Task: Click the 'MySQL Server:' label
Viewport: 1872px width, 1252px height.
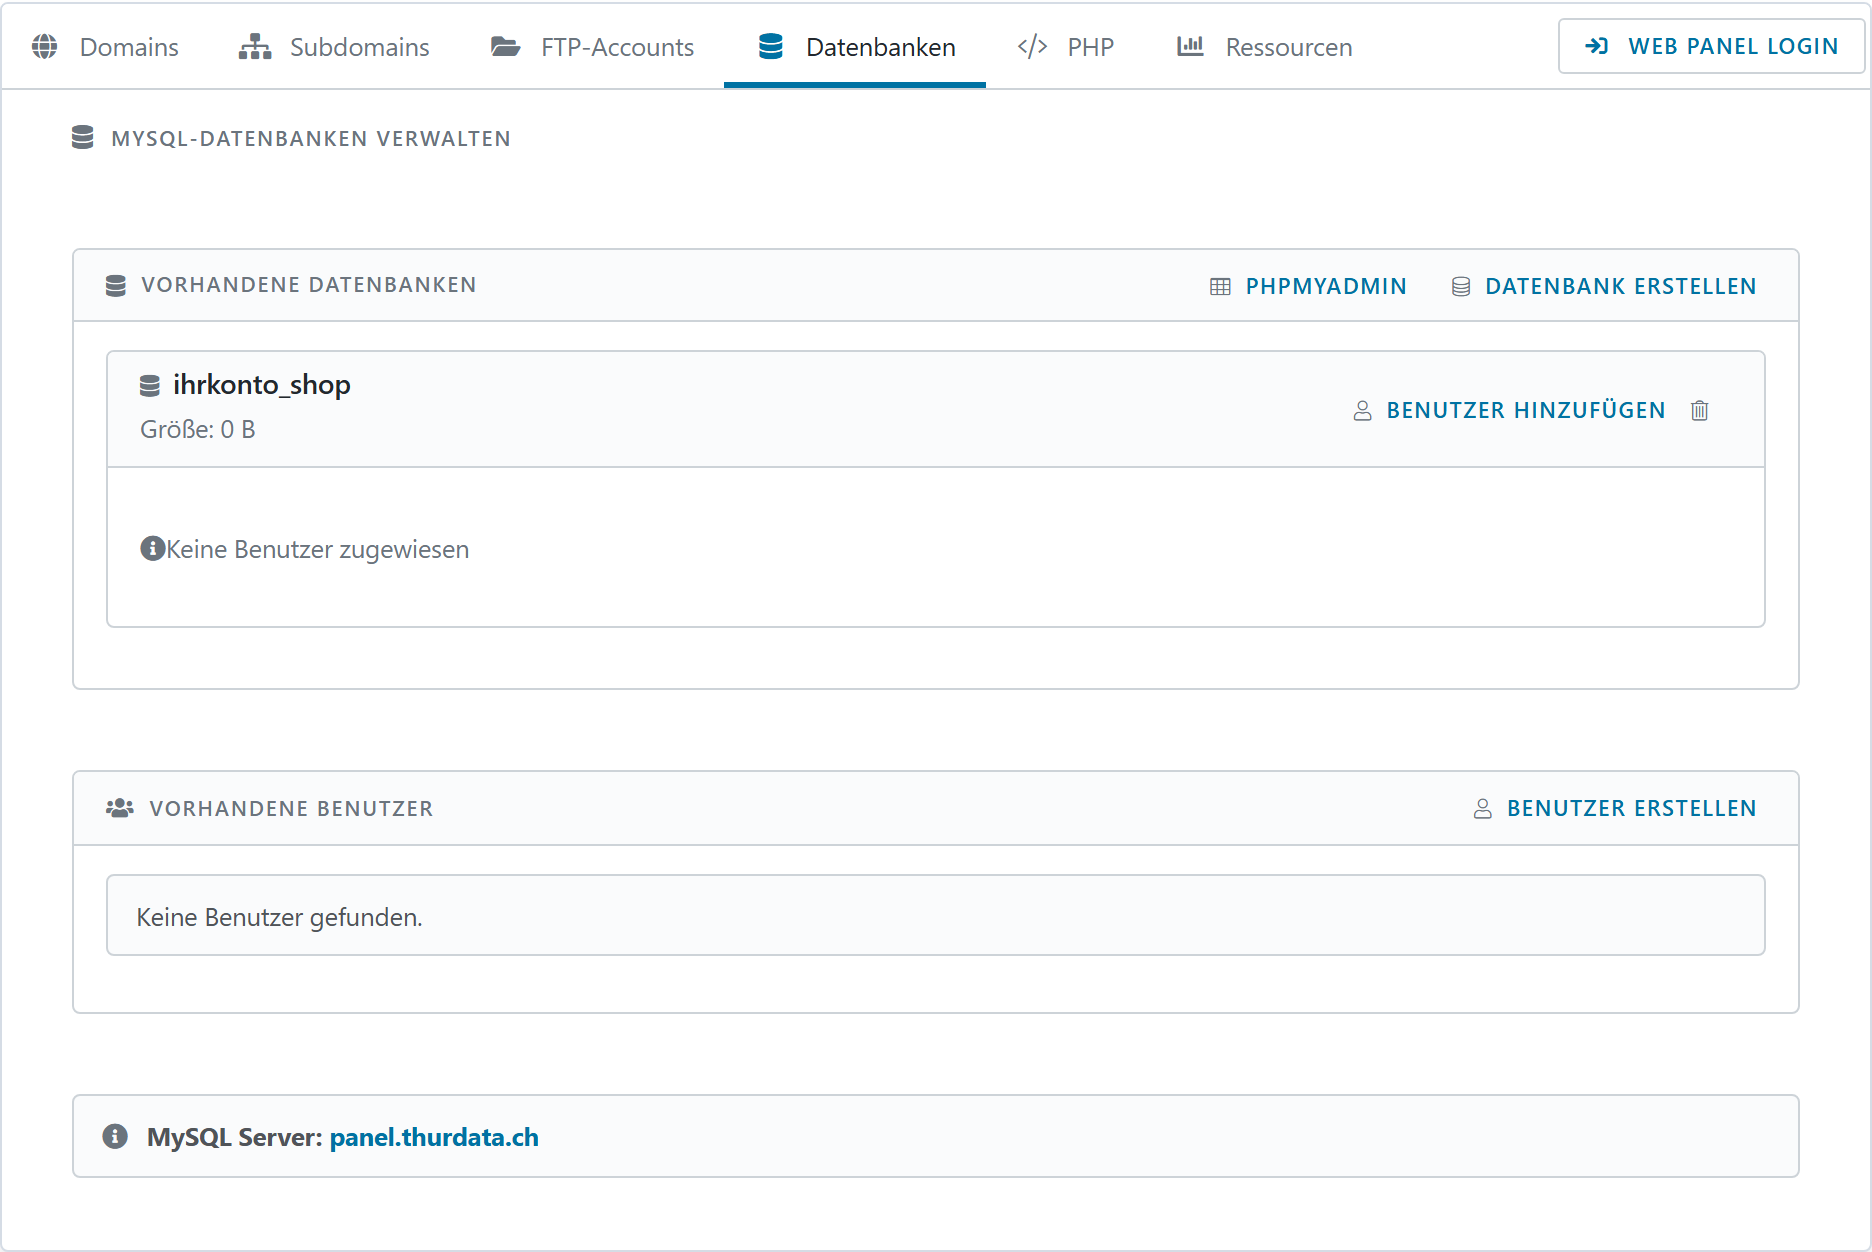Action: click(235, 1137)
